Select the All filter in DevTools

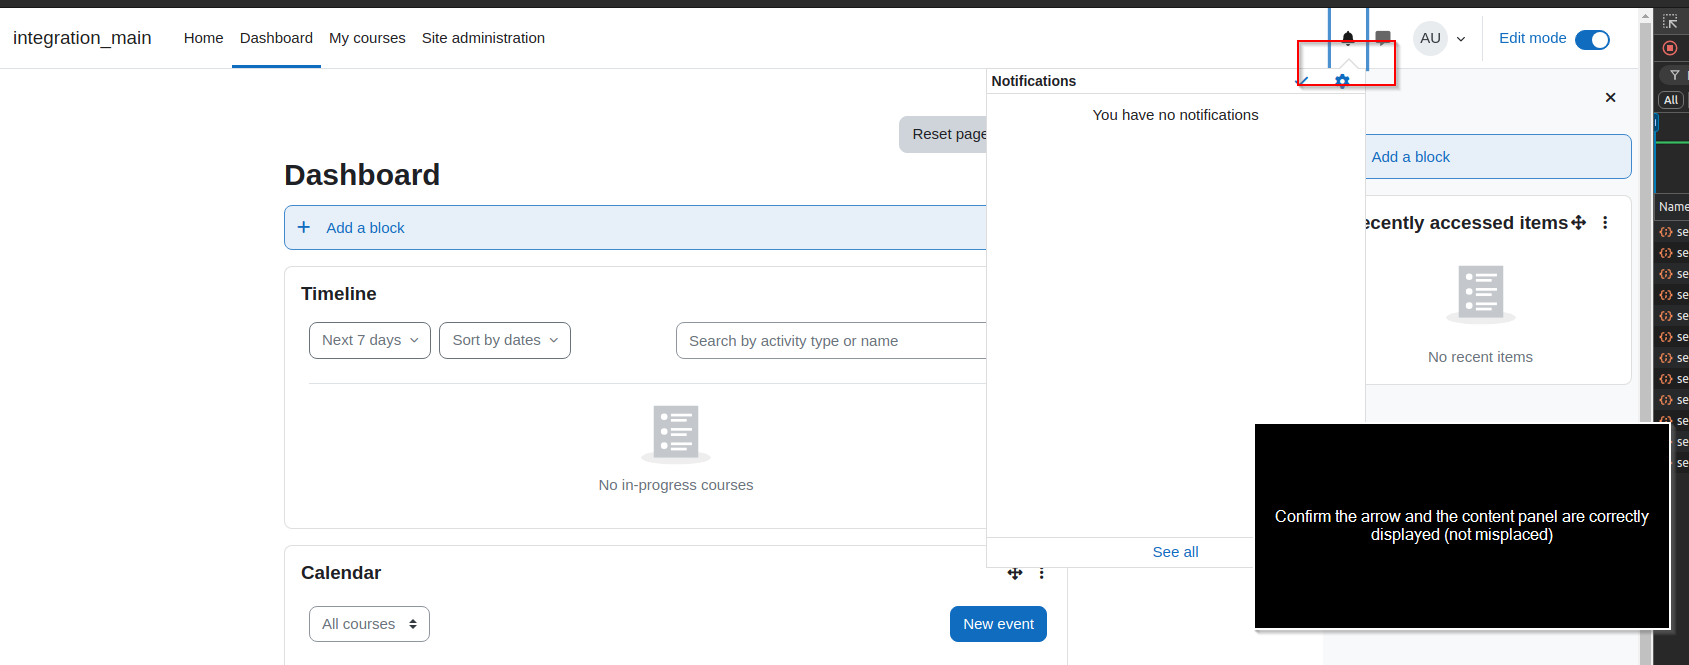pyautogui.click(x=1671, y=100)
